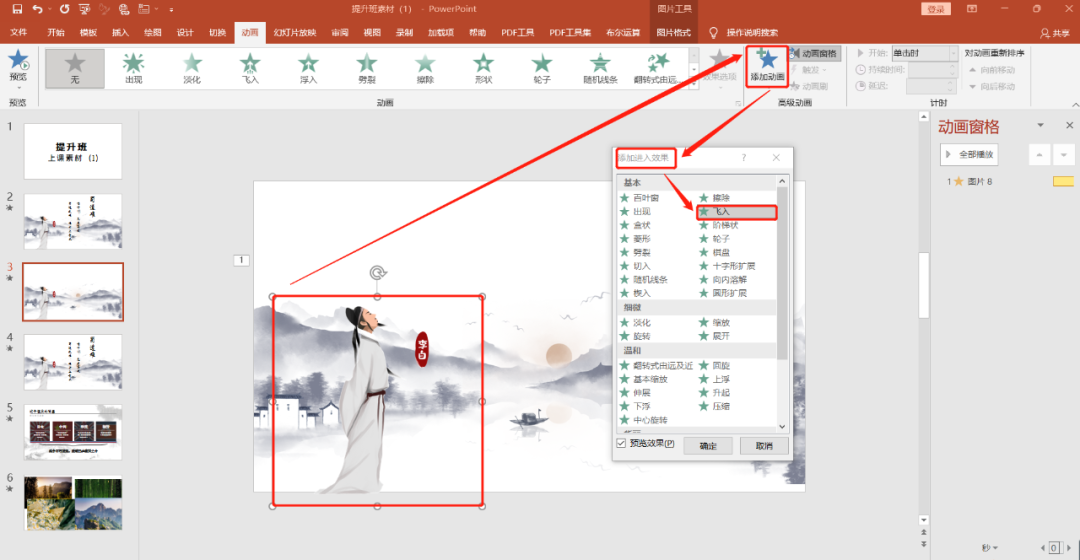Move animation up in pane order
The height and width of the screenshot is (560, 1080).
point(1039,154)
